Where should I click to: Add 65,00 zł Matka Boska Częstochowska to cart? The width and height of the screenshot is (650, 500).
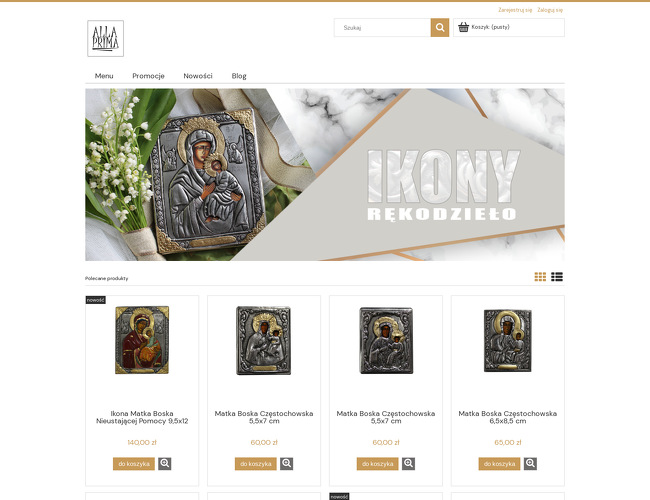tap(500, 464)
